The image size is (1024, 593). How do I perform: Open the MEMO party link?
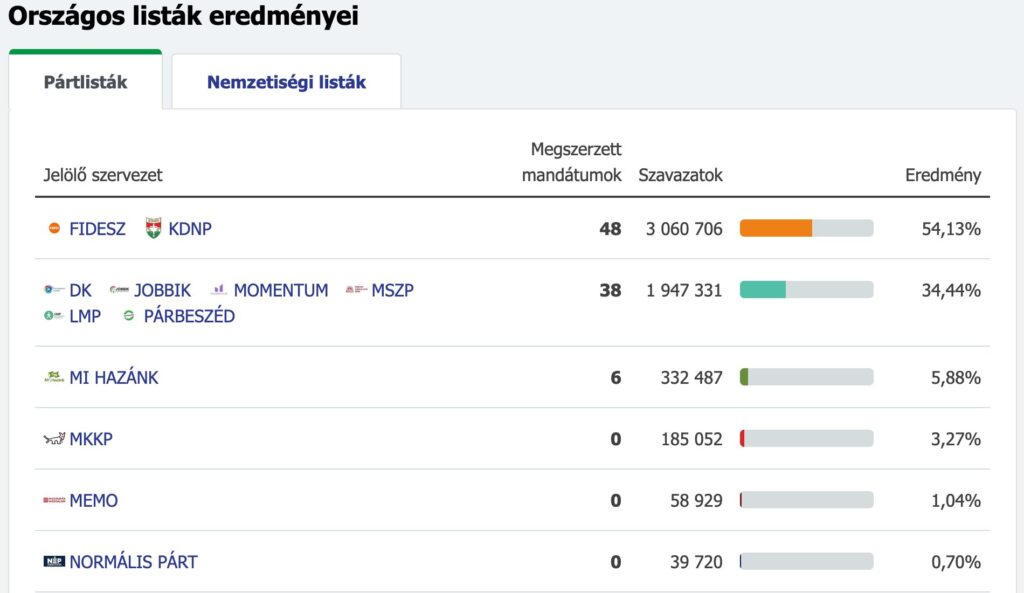pos(93,501)
